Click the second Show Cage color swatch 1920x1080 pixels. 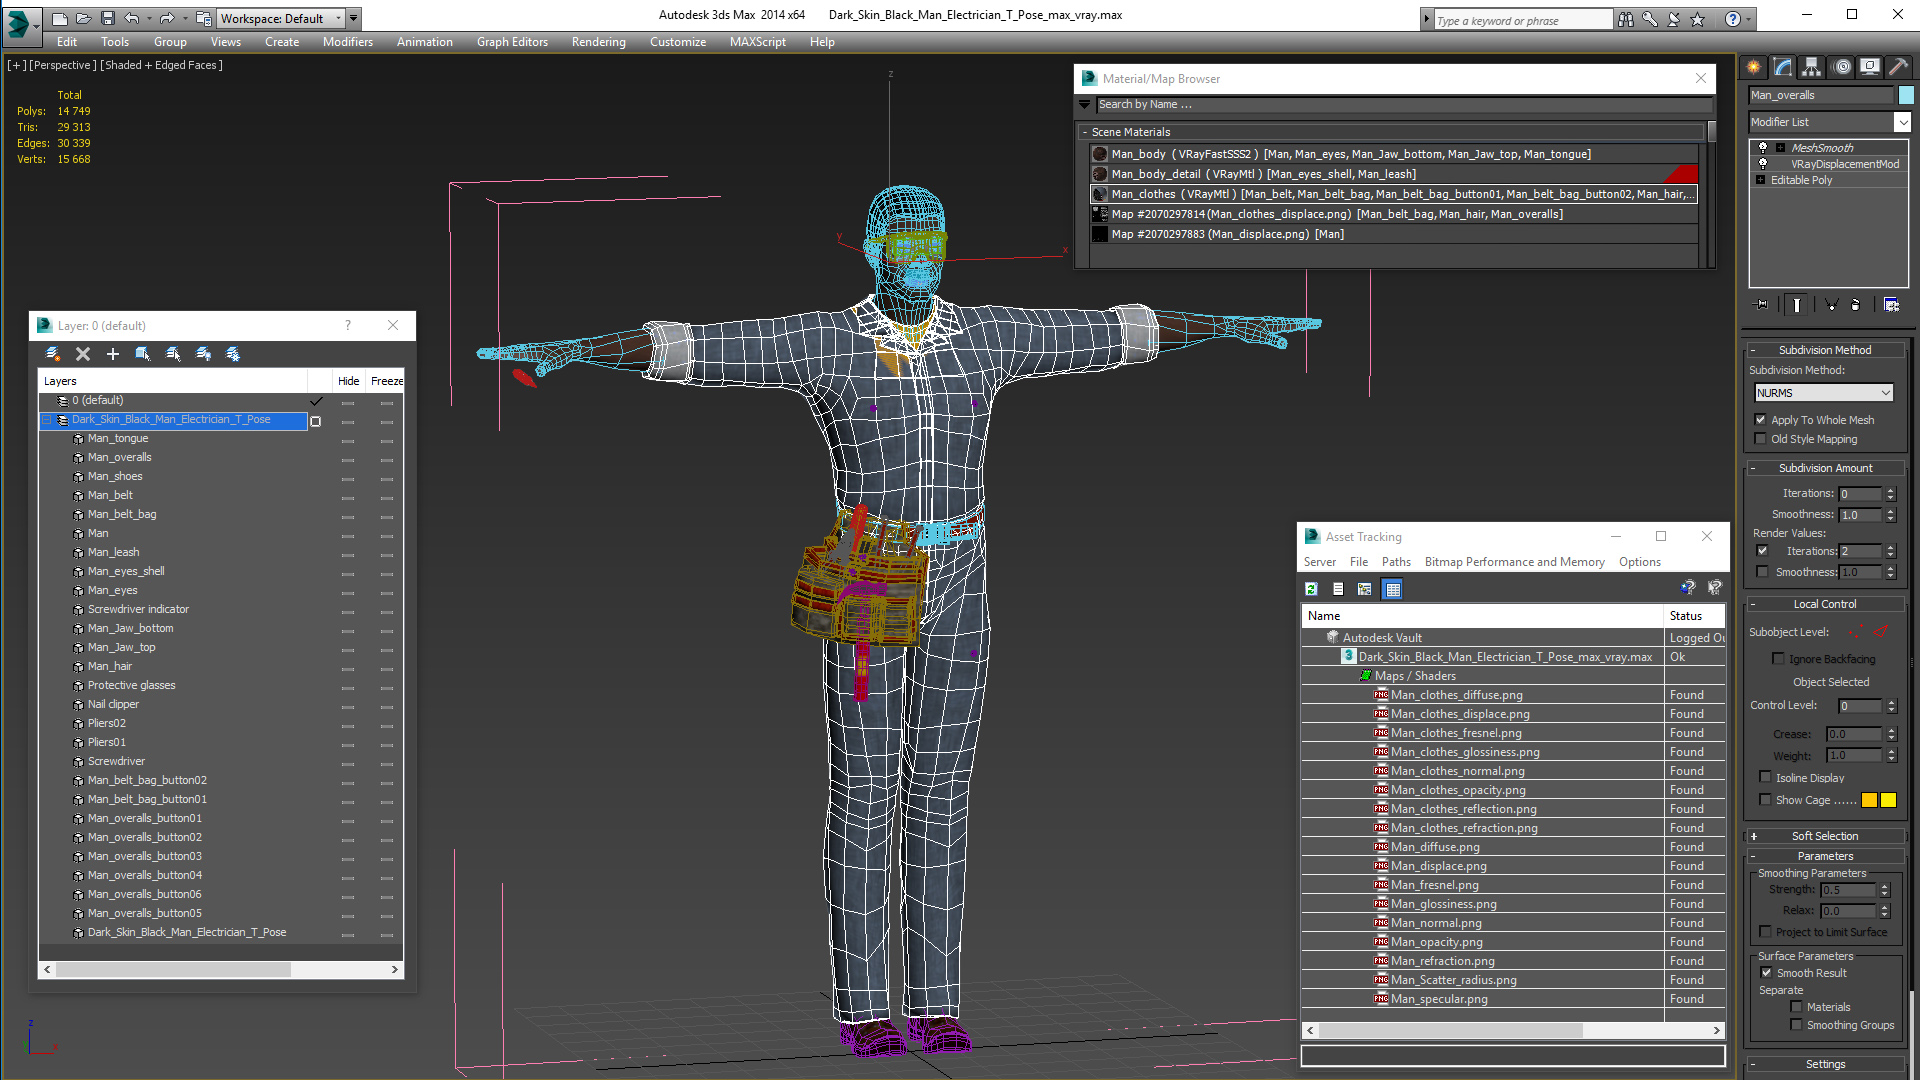coord(1888,800)
